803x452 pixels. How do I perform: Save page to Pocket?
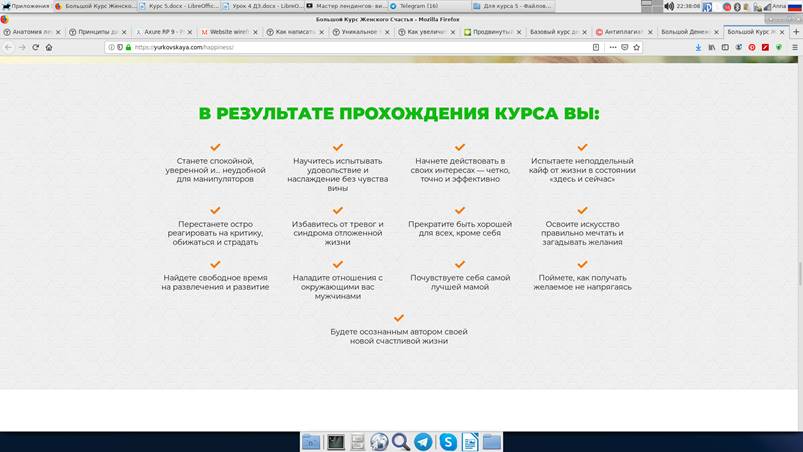pos(624,47)
